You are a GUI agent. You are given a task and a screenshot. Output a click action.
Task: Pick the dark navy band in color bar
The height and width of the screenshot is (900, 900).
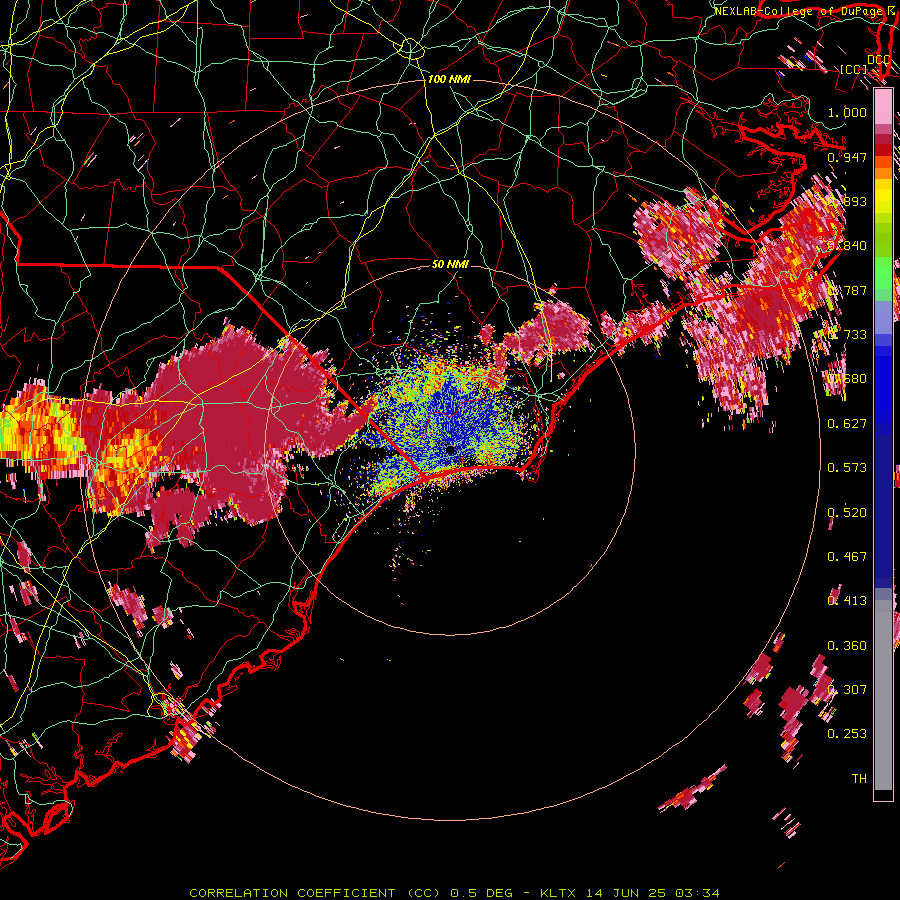pyautogui.click(x=883, y=511)
